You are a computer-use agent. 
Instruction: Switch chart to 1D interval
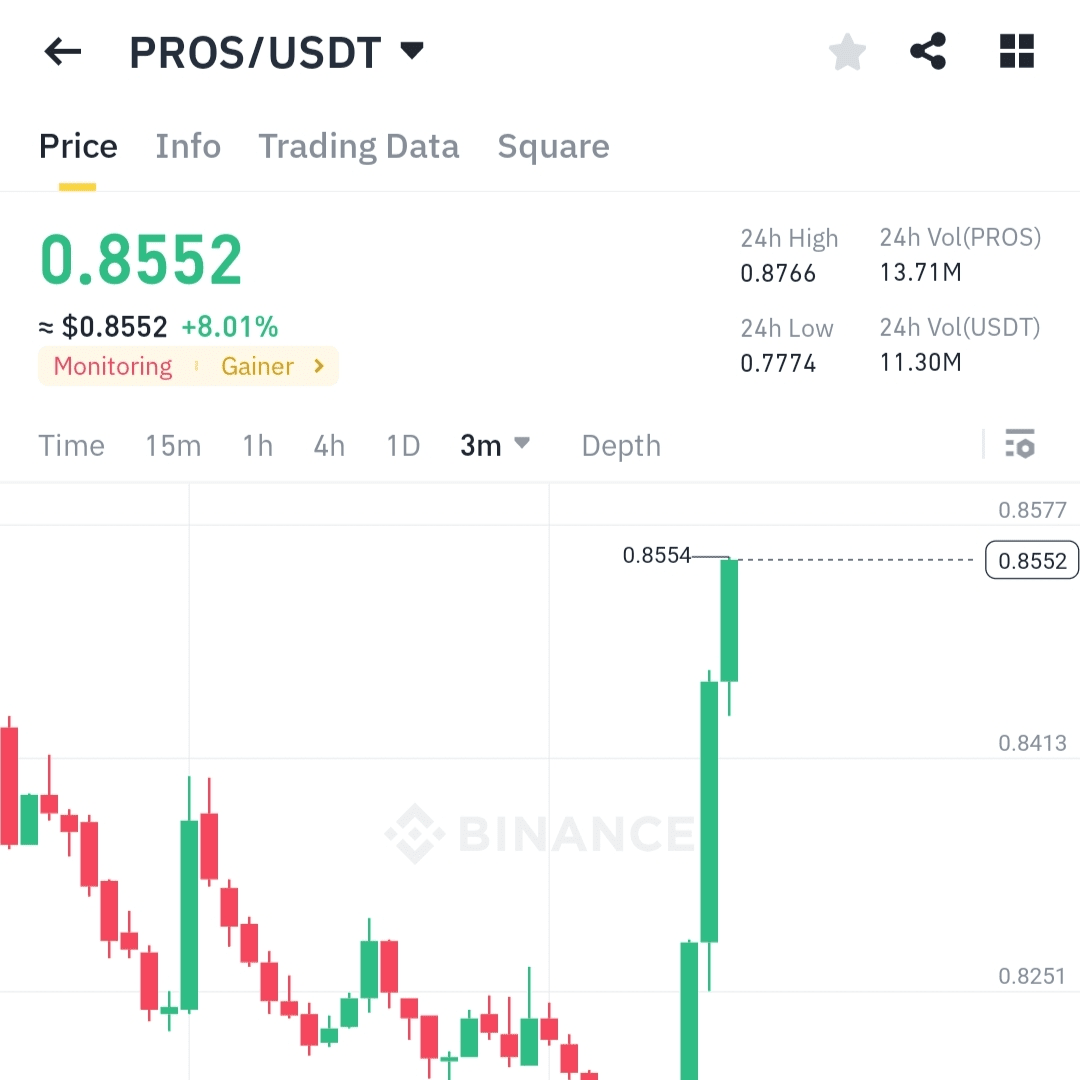(403, 445)
